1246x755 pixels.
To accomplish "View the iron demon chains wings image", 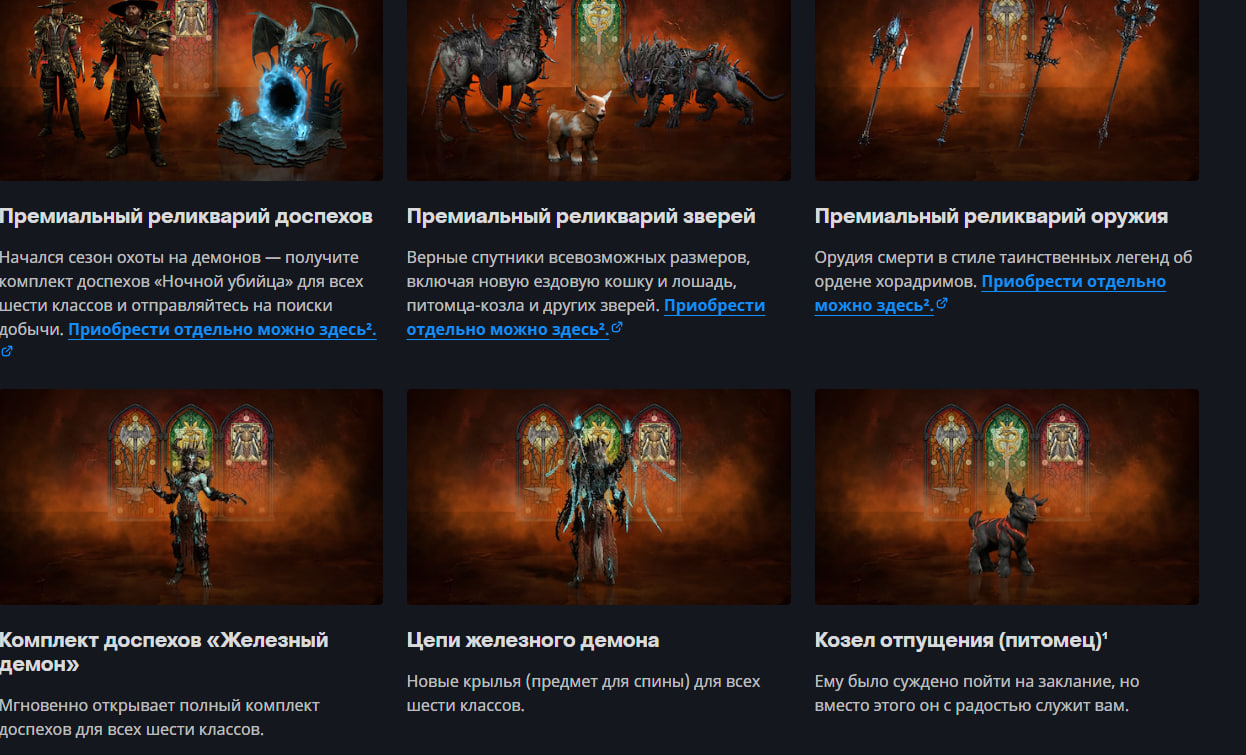I will [598, 497].
